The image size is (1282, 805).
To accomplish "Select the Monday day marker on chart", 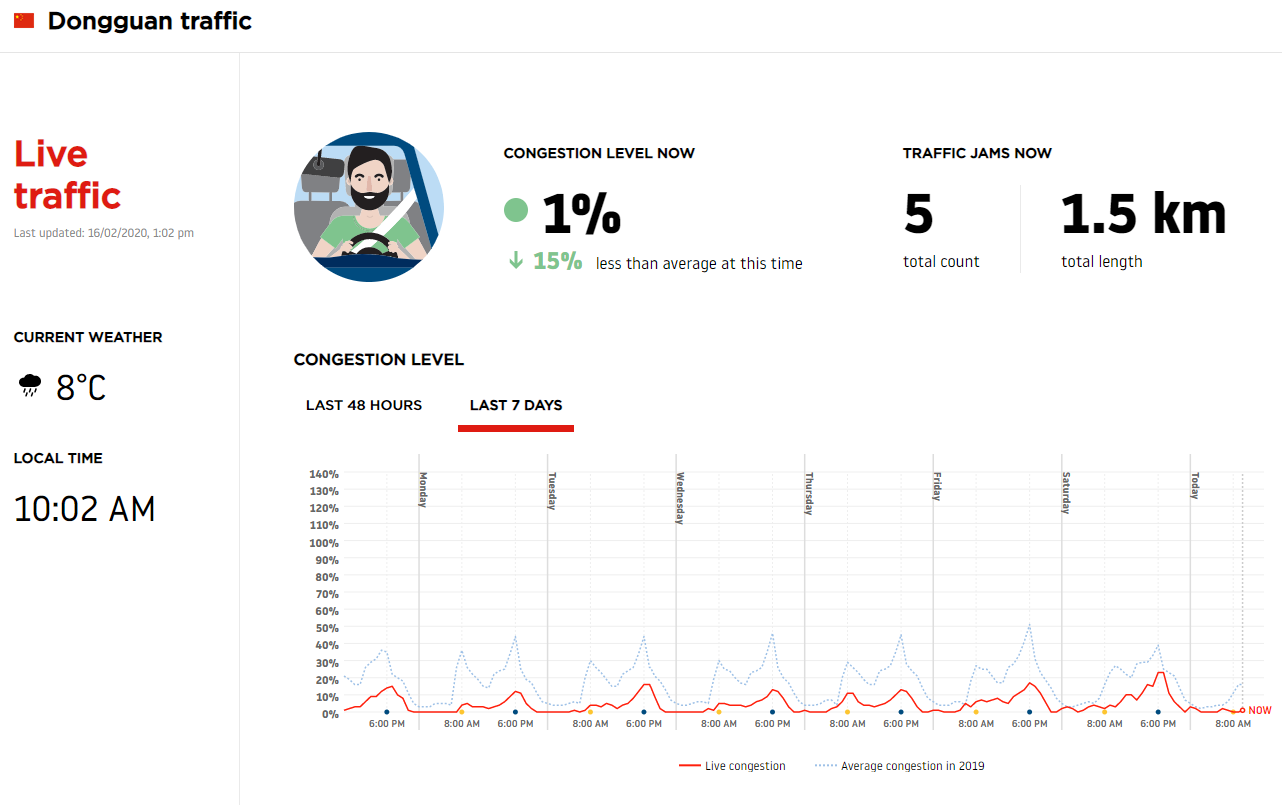I will 423,489.
